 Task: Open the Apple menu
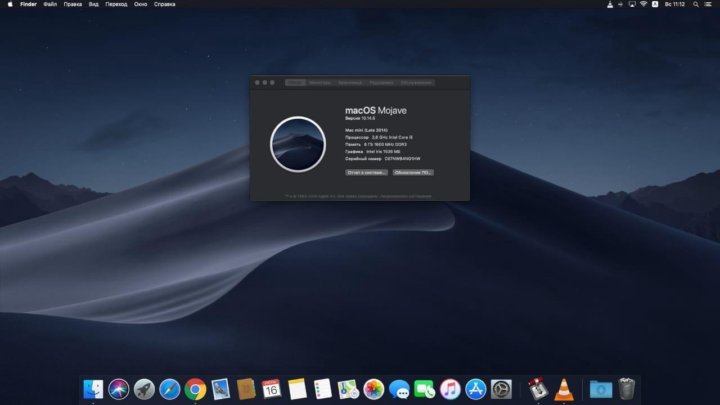[10, 4]
